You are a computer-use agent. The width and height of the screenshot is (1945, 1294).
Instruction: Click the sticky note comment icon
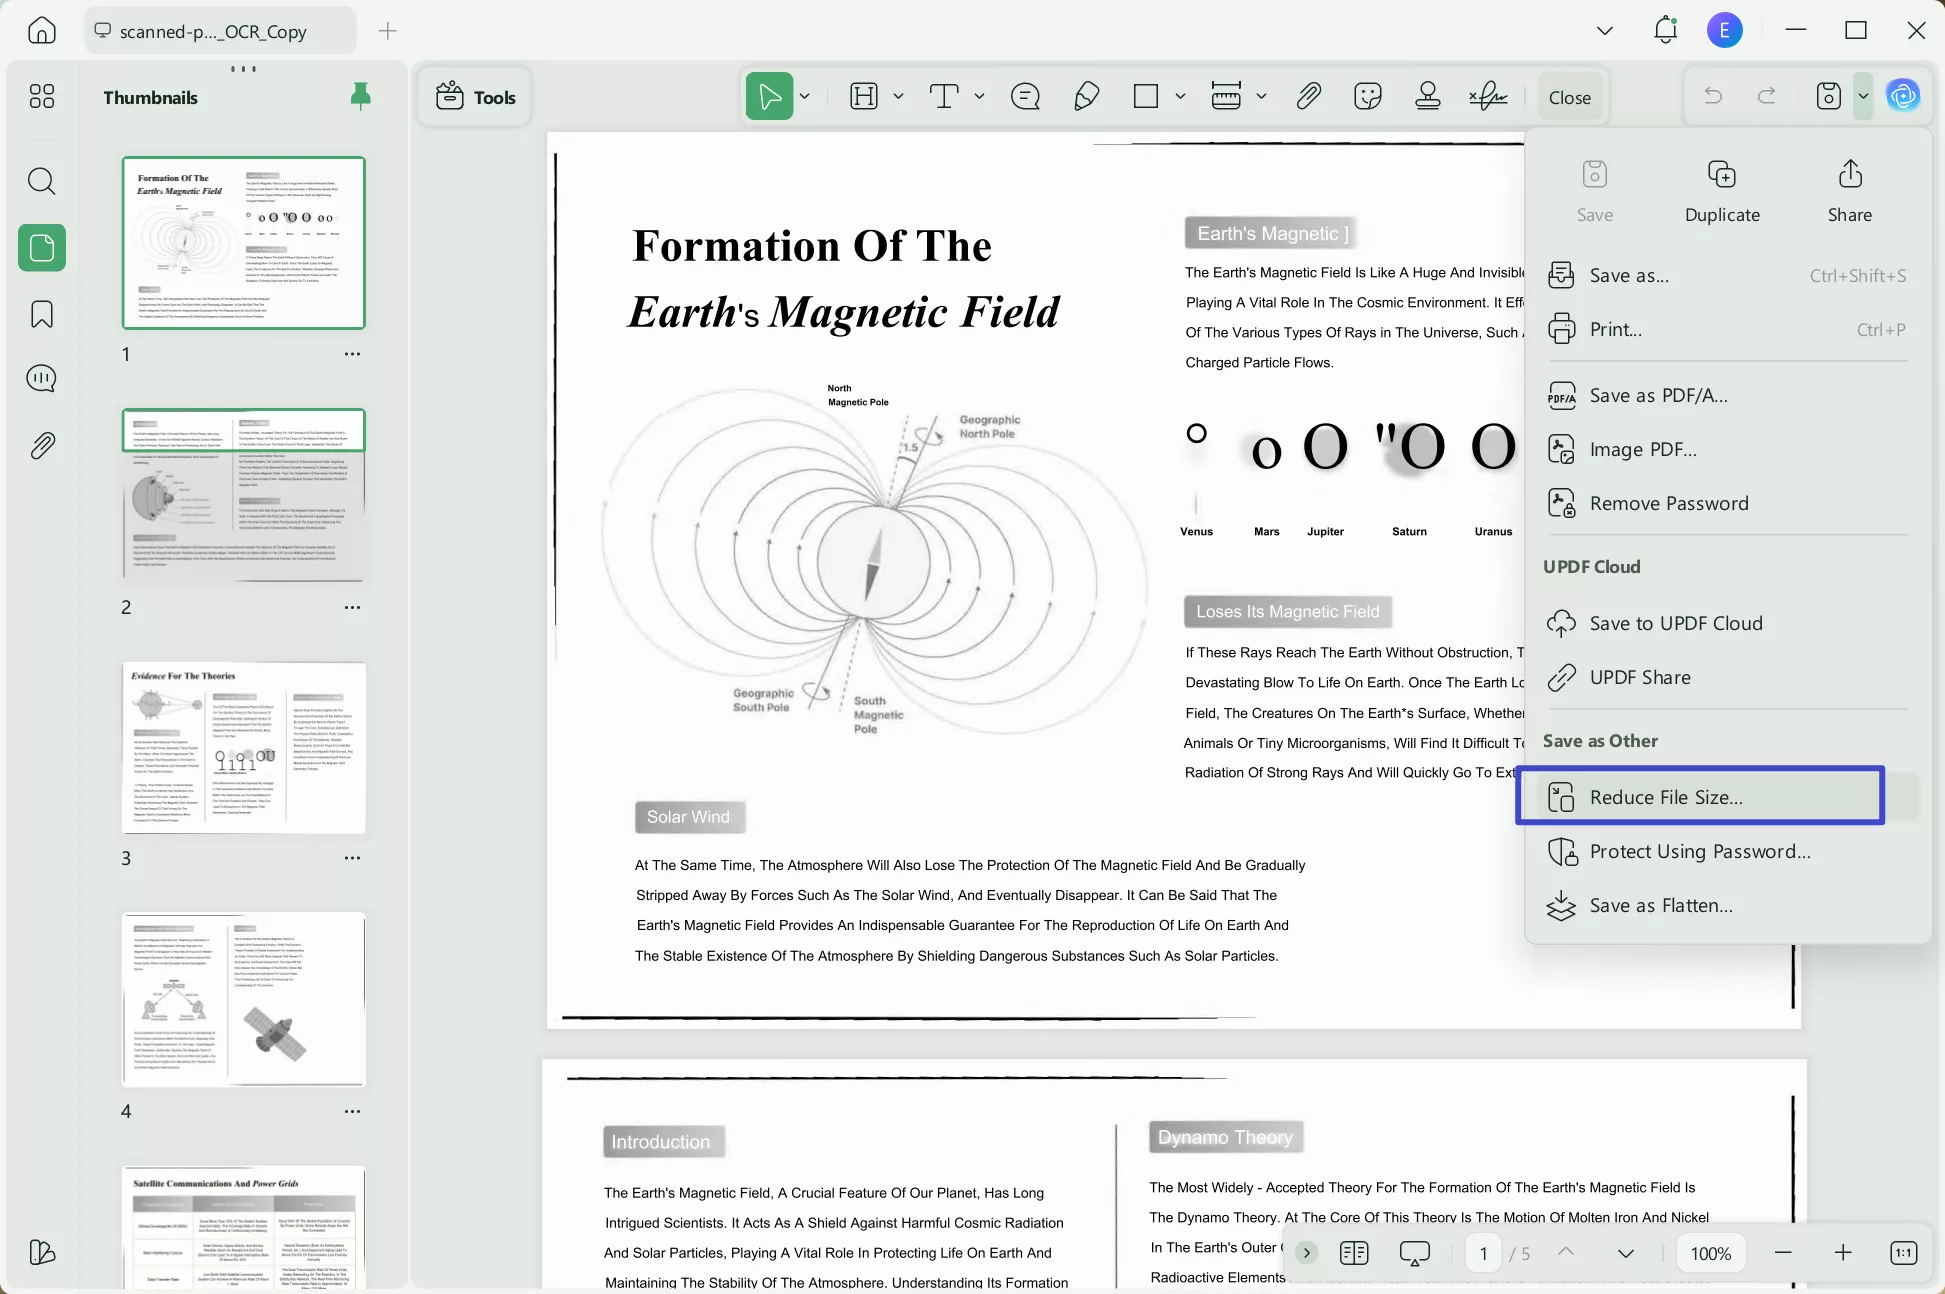tap(1025, 97)
